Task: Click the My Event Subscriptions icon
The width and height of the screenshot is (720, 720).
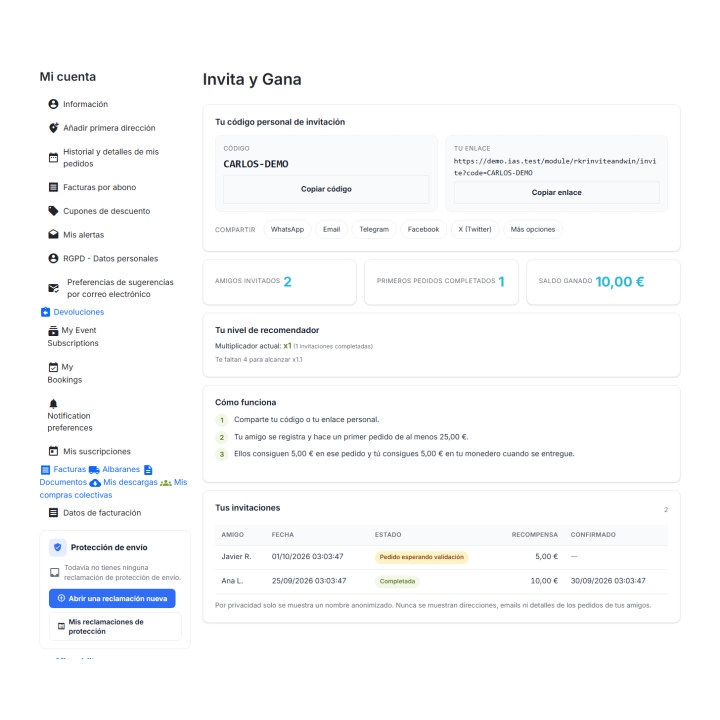Action: click(x=53, y=331)
